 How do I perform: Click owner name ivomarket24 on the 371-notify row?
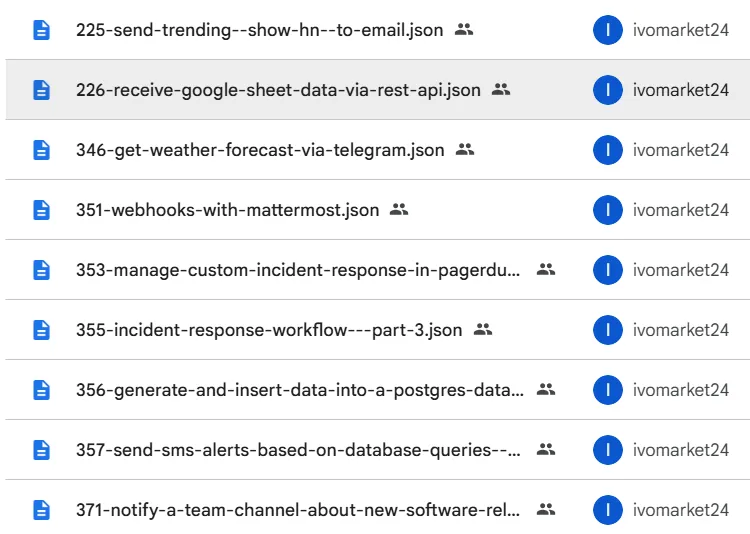pos(680,510)
